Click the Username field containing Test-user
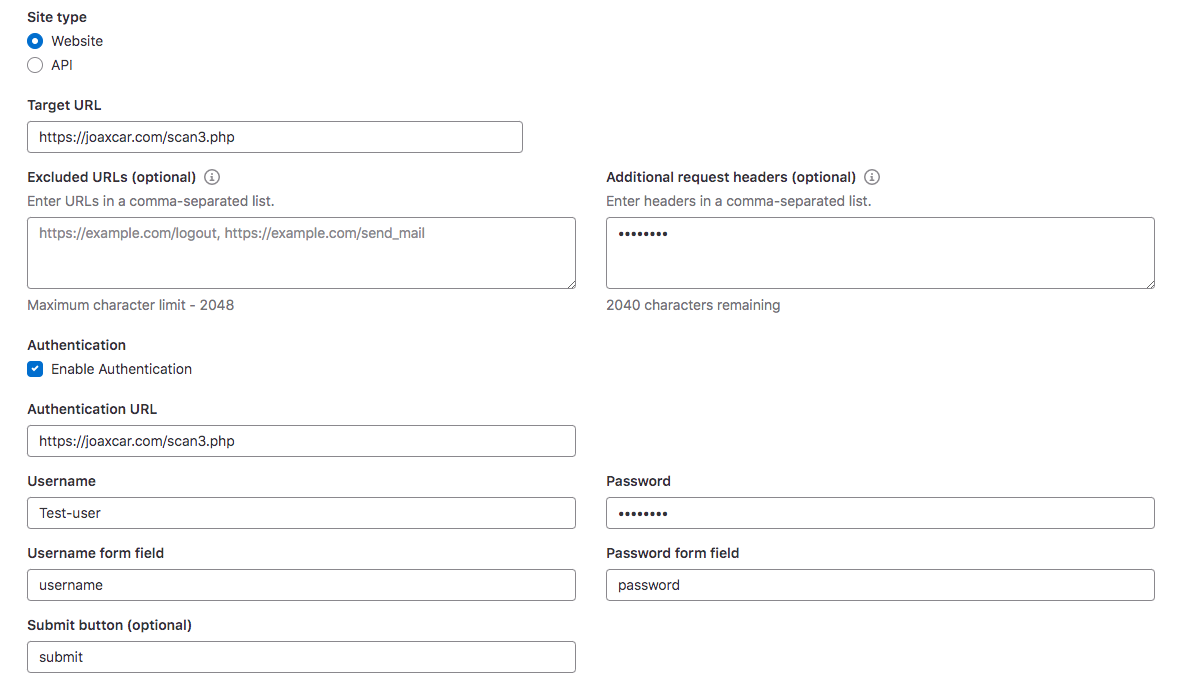The image size is (1181, 680). pyautogui.click(x=301, y=513)
